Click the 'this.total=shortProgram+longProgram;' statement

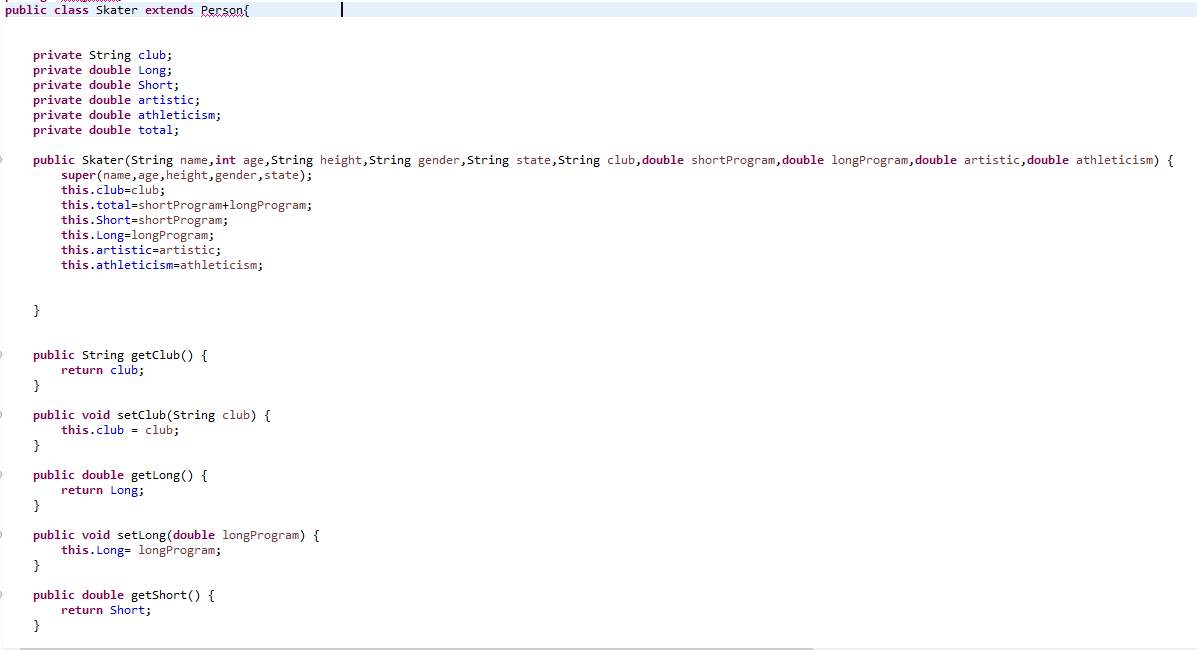[186, 205]
